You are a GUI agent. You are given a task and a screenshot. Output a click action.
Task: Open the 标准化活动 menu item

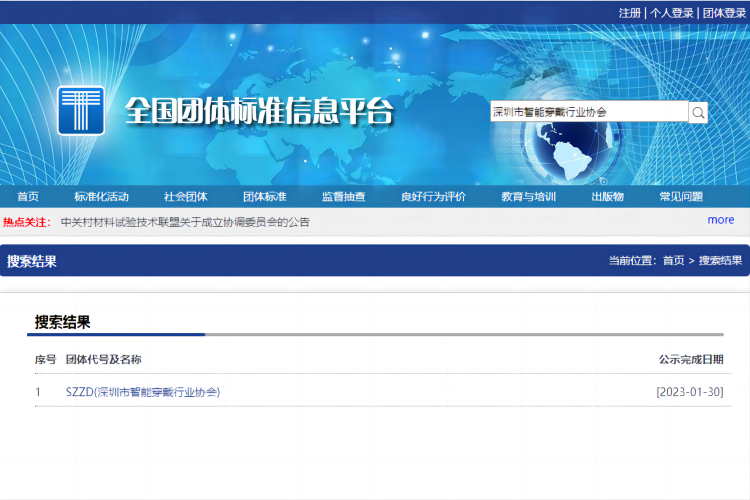pyautogui.click(x=101, y=197)
